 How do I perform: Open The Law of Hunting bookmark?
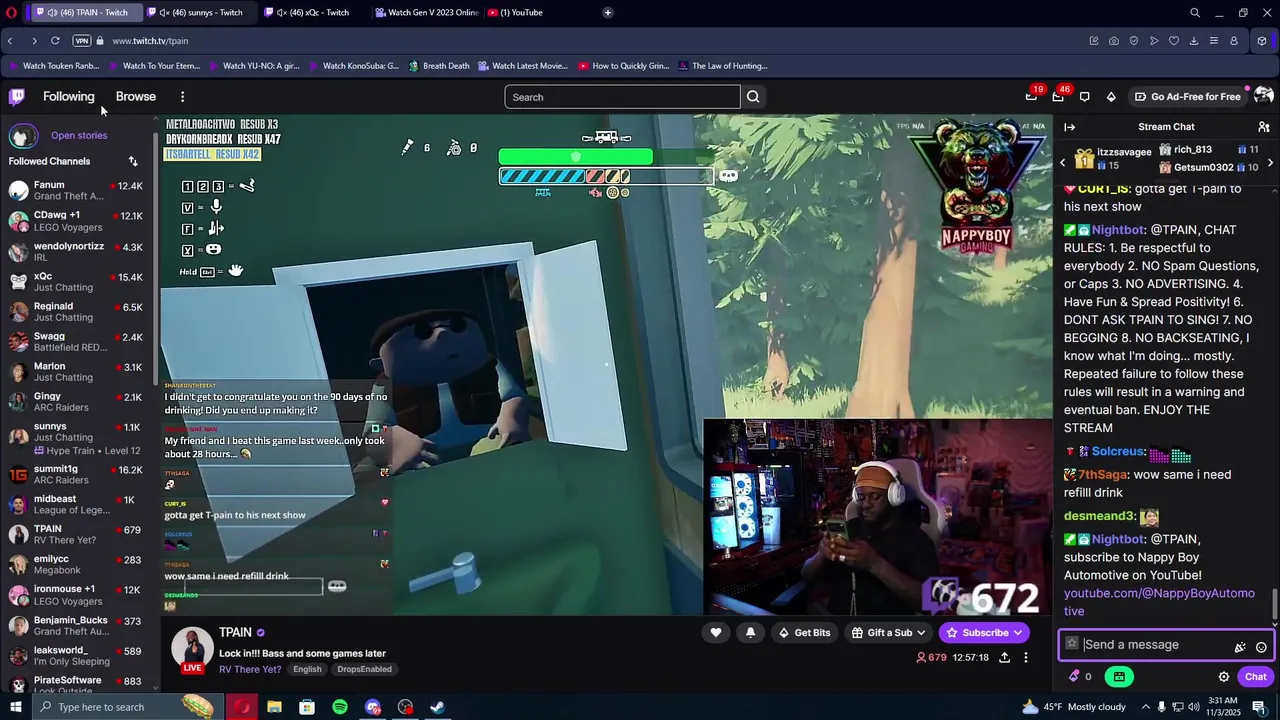[x=722, y=66]
